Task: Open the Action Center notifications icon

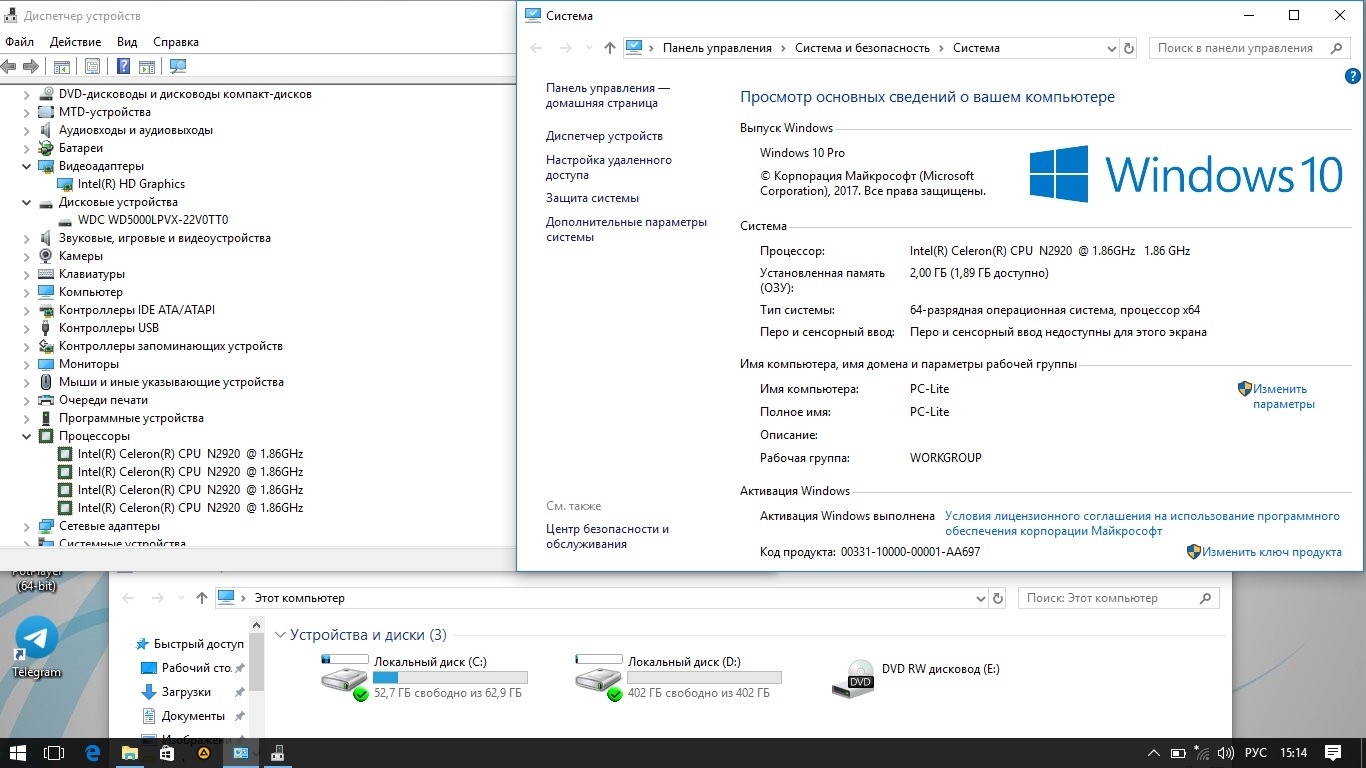Action: 1333,753
